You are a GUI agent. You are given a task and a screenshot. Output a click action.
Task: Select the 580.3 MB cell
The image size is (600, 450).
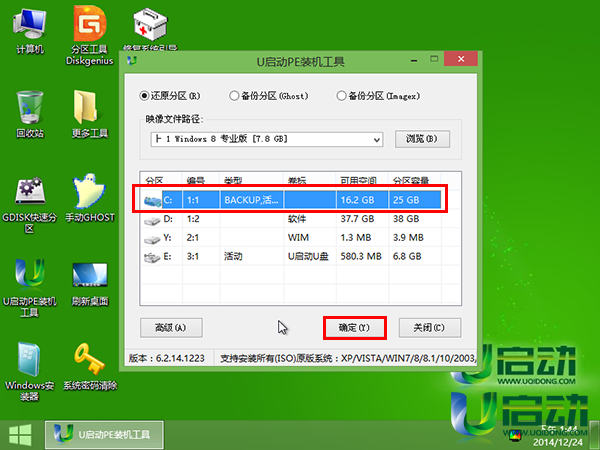pyautogui.click(x=362, y=256)
